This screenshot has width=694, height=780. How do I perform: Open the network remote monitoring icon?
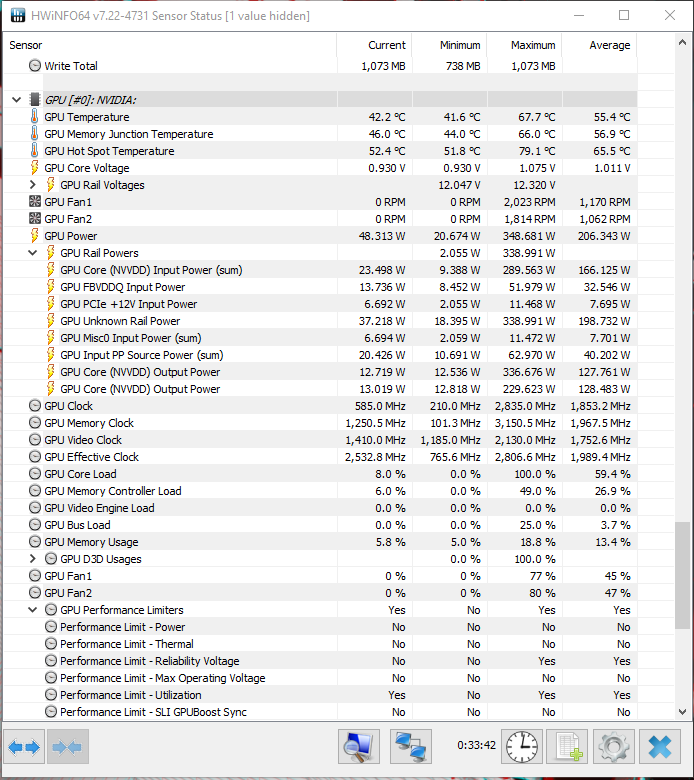pyautogui.click(x=411, y=747)
